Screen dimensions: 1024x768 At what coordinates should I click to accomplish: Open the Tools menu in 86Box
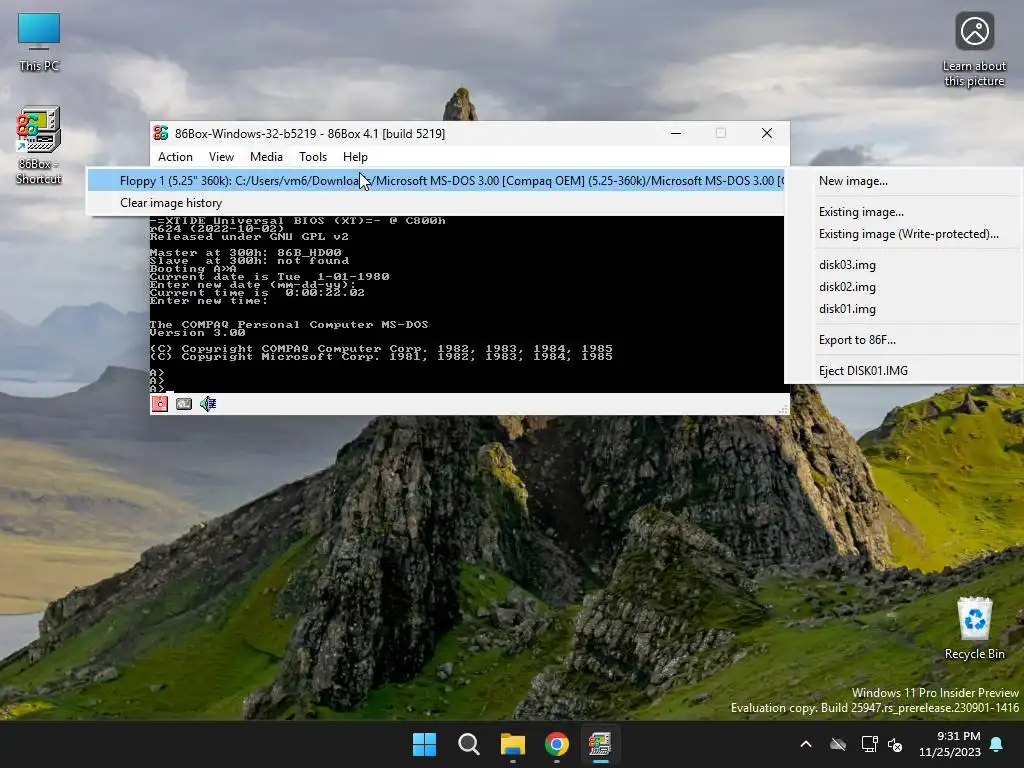pyautogui.click(x=313, y=157)
